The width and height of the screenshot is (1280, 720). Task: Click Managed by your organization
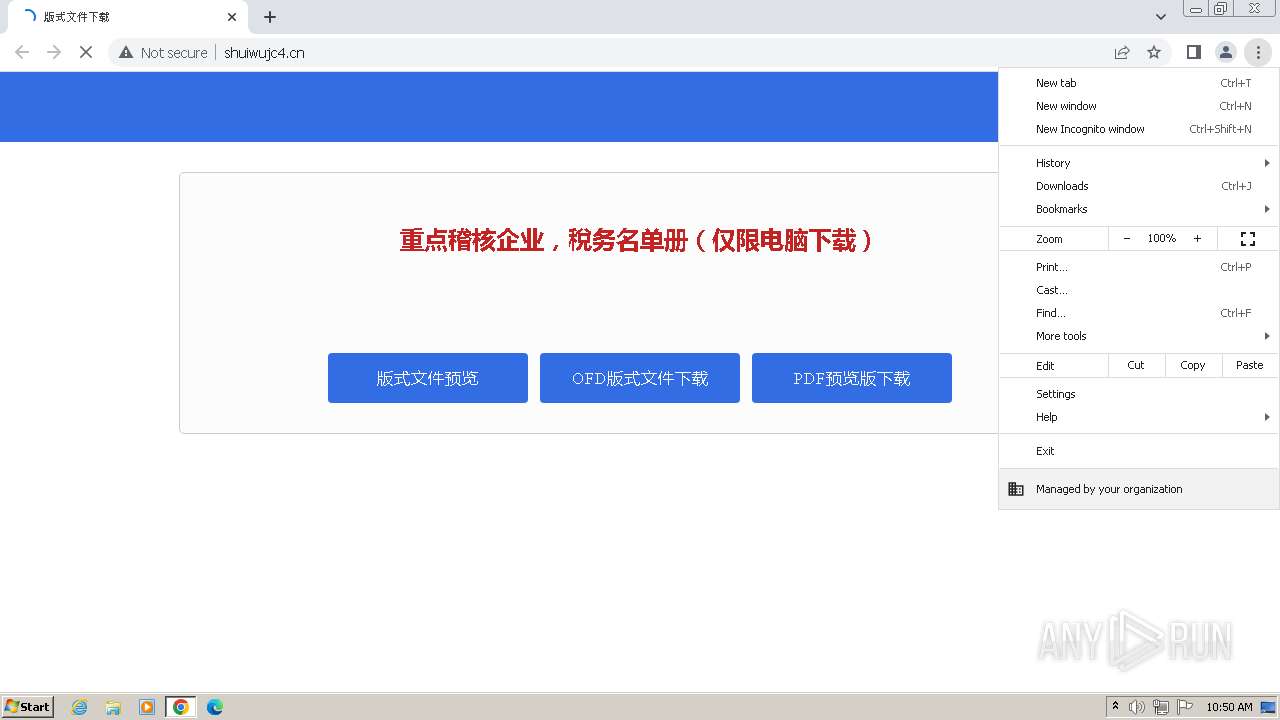coord(1139,489)
